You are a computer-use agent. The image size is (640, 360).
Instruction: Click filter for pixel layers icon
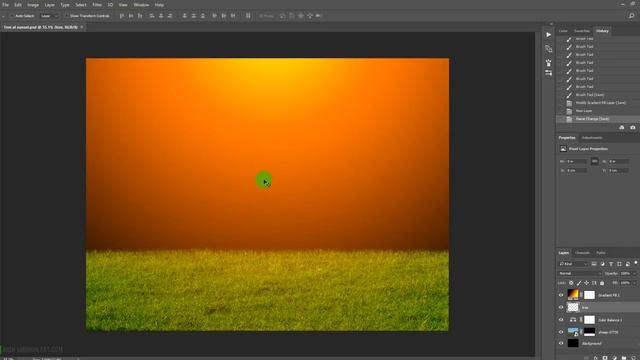[x=594, y=264]
